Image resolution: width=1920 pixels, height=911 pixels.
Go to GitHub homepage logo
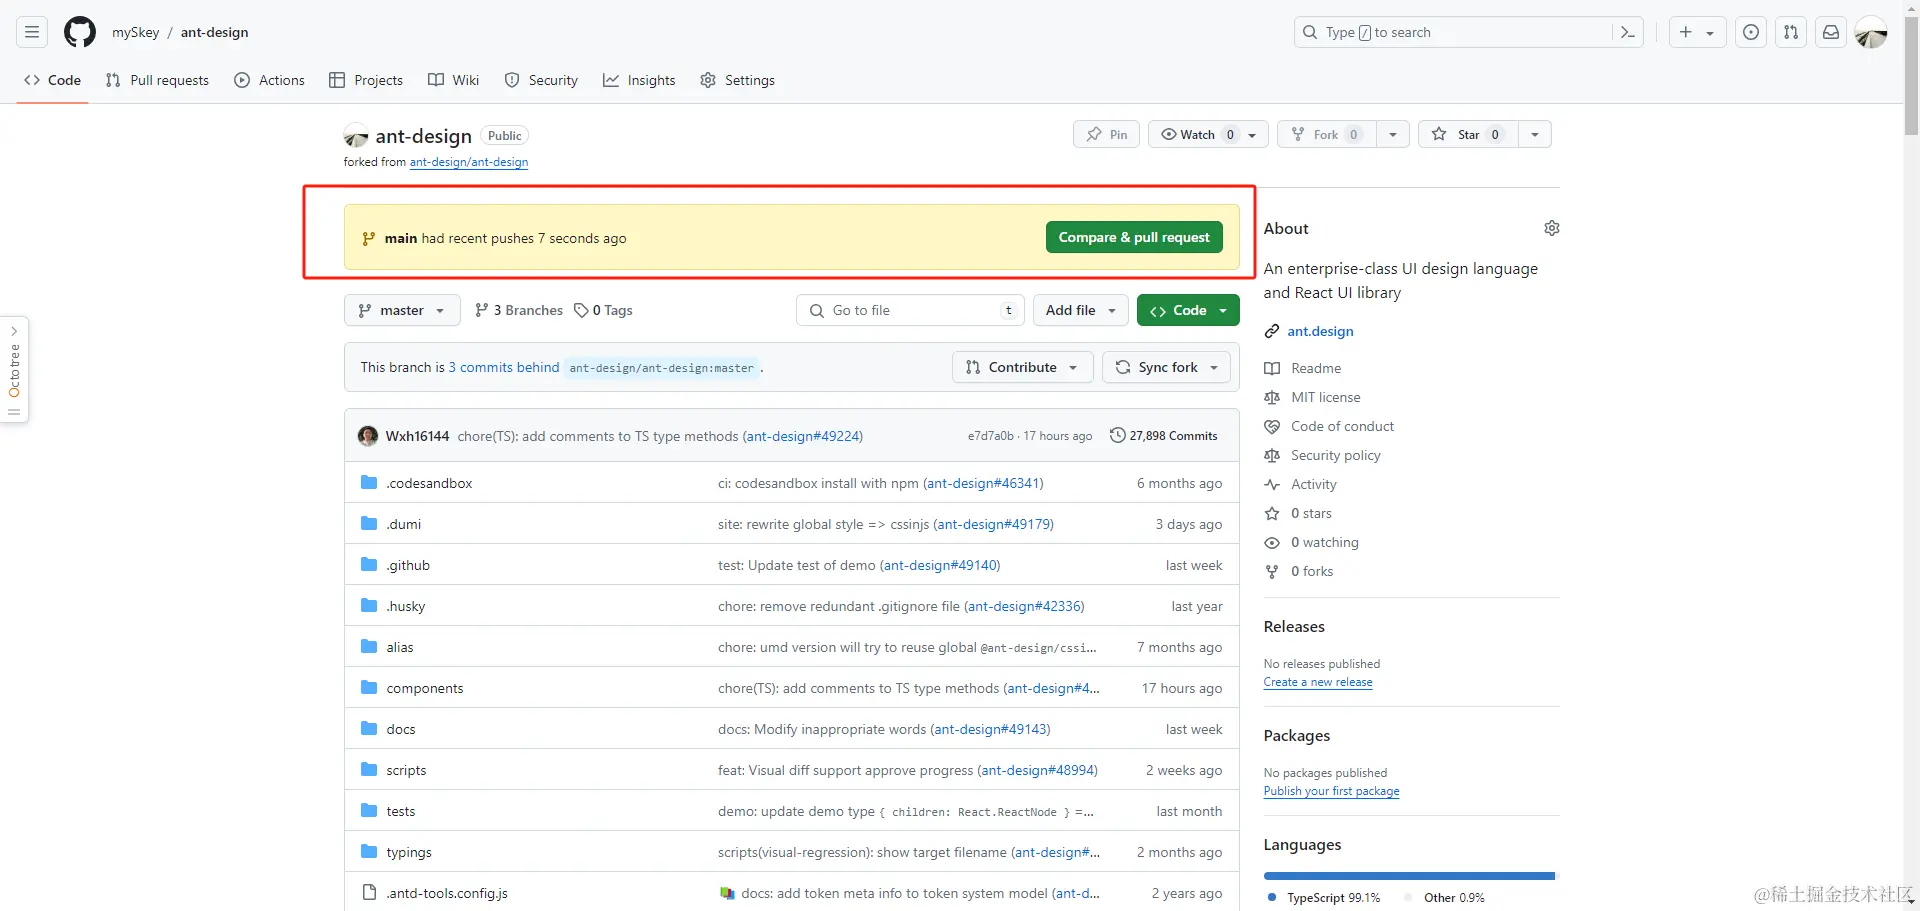(x=80, y=32)
